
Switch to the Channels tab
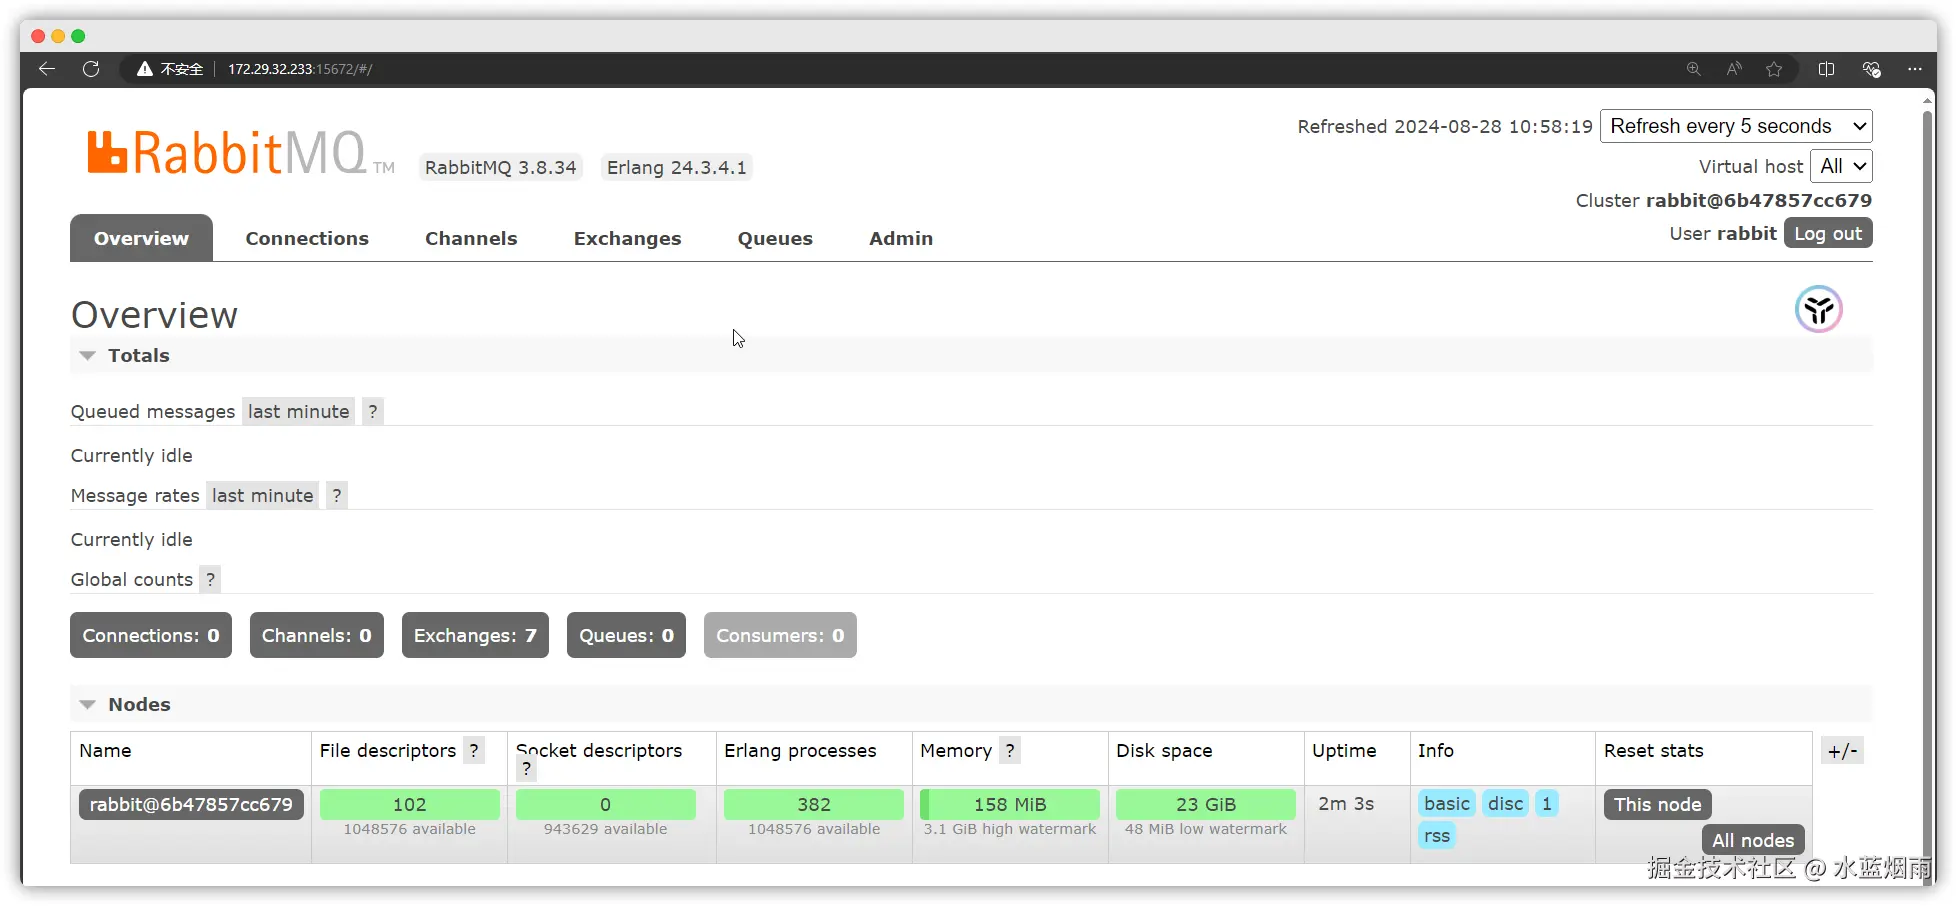click(471, 238)
